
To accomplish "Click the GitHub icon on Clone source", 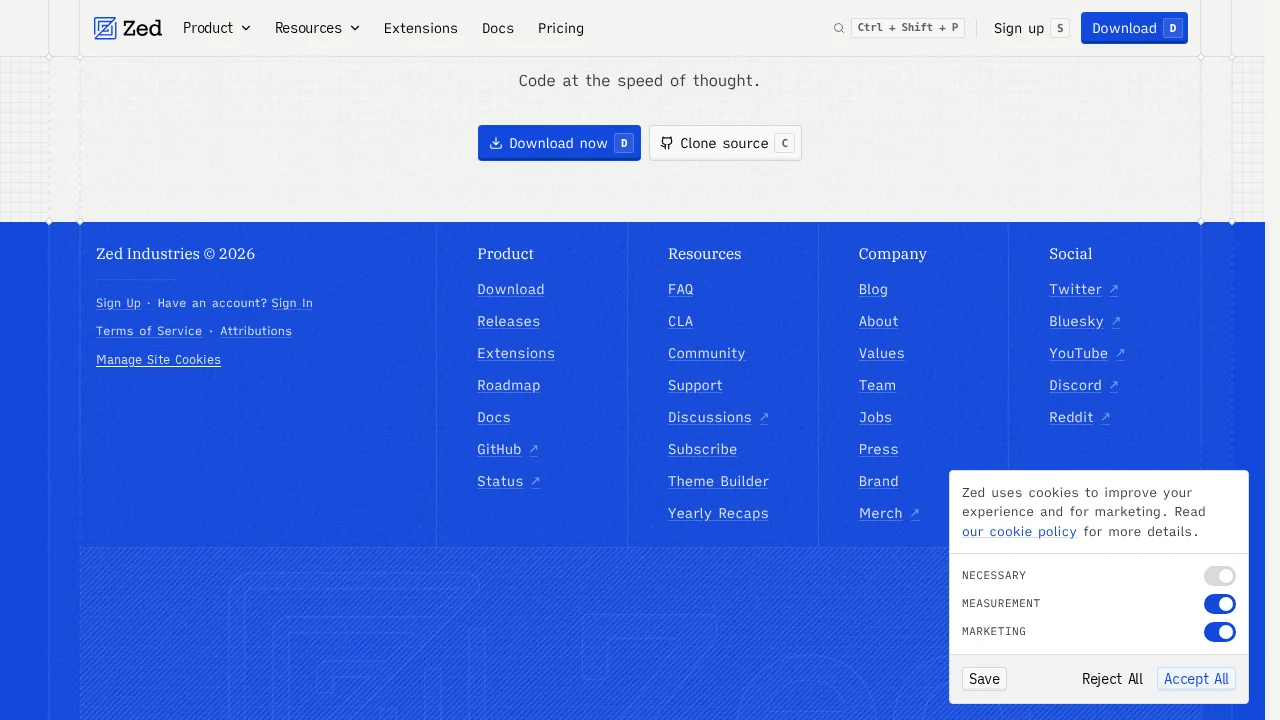I will tap(667, 143).
